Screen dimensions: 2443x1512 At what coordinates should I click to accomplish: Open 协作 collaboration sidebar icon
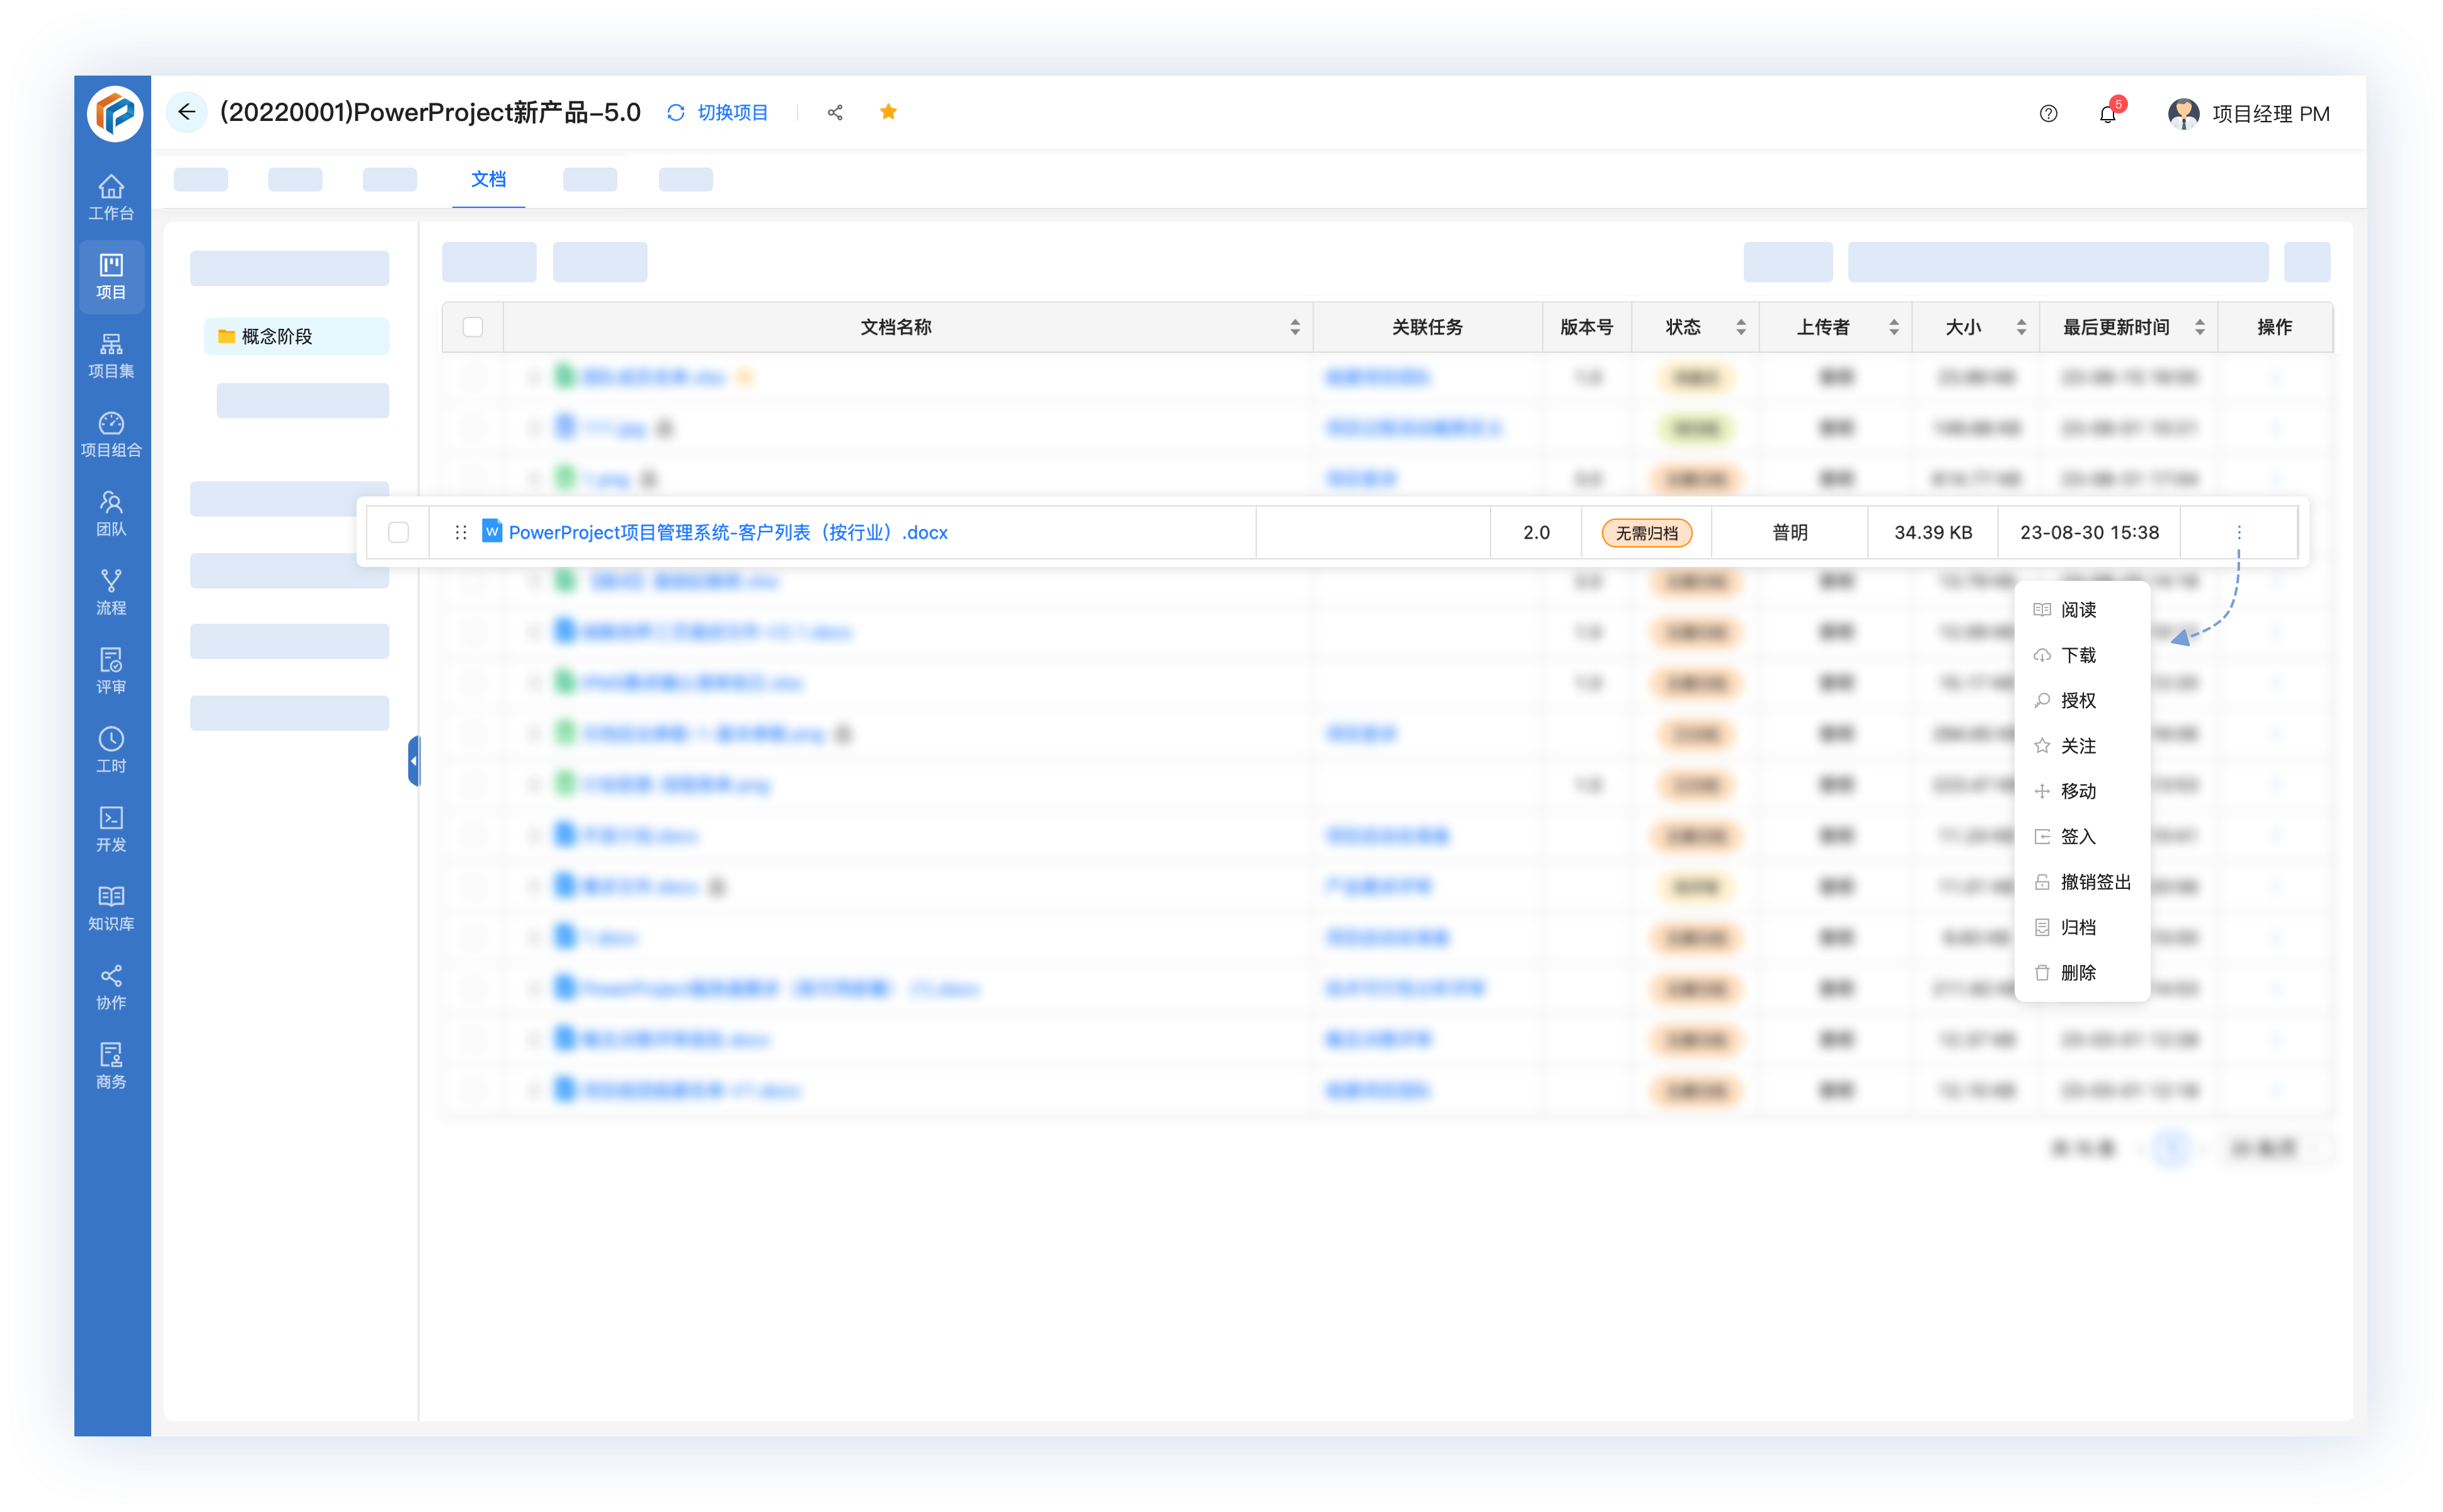point(111,988)
